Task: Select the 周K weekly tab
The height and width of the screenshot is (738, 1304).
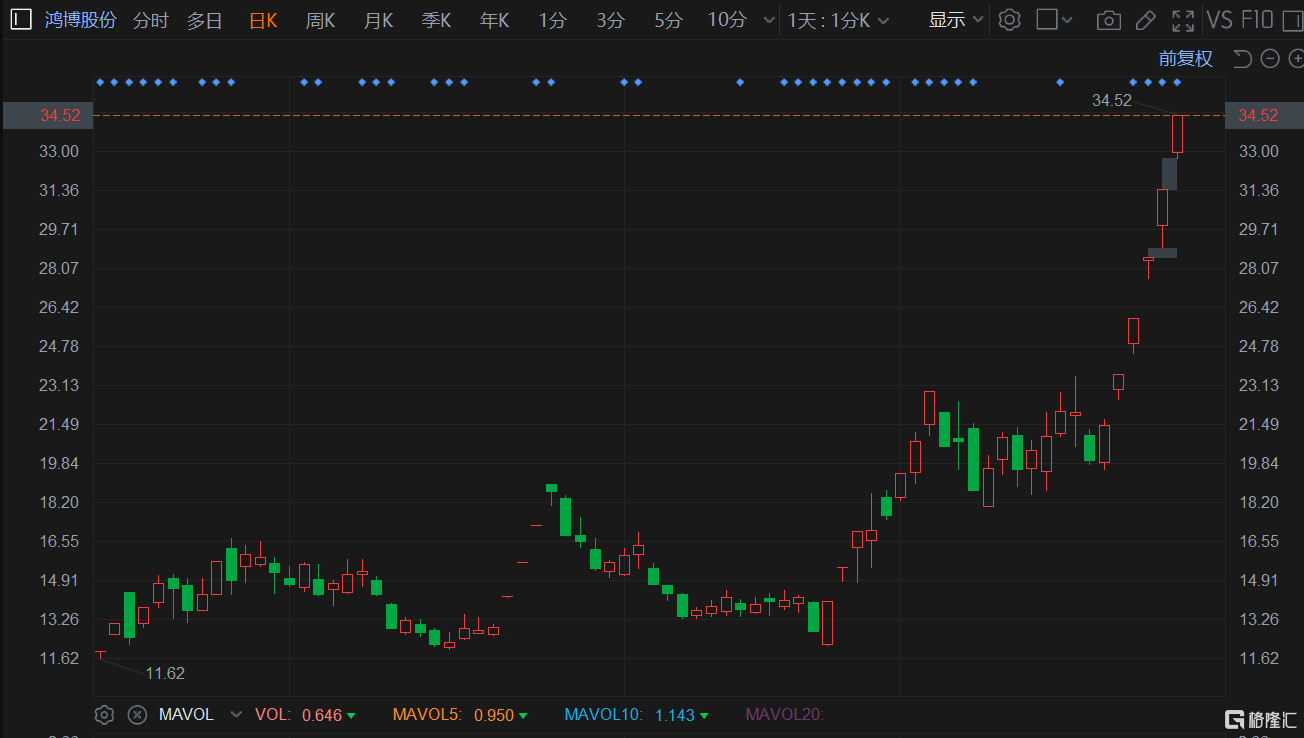Action: point(320,20)
